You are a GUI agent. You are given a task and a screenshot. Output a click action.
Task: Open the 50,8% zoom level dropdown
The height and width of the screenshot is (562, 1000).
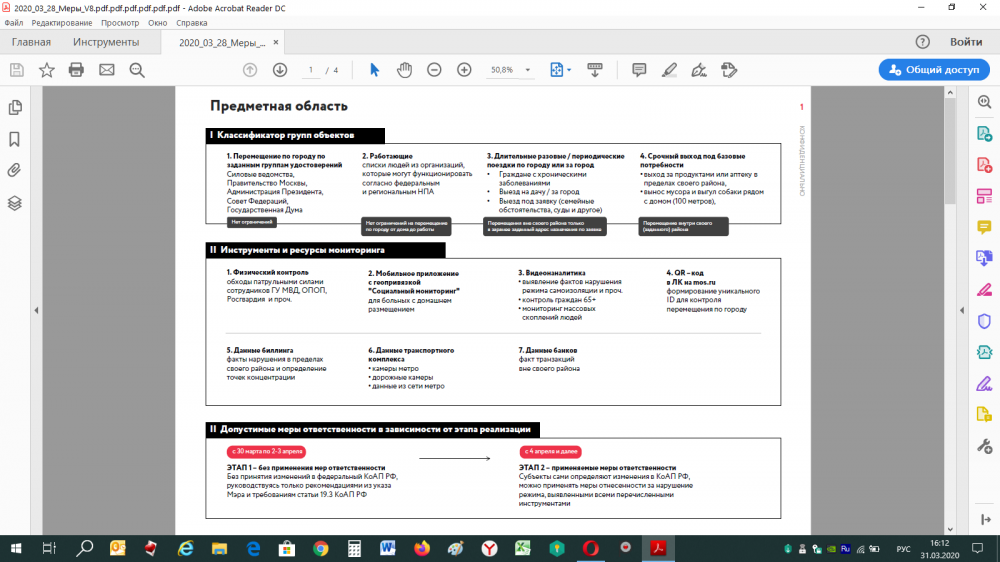[x=512, y=70]
